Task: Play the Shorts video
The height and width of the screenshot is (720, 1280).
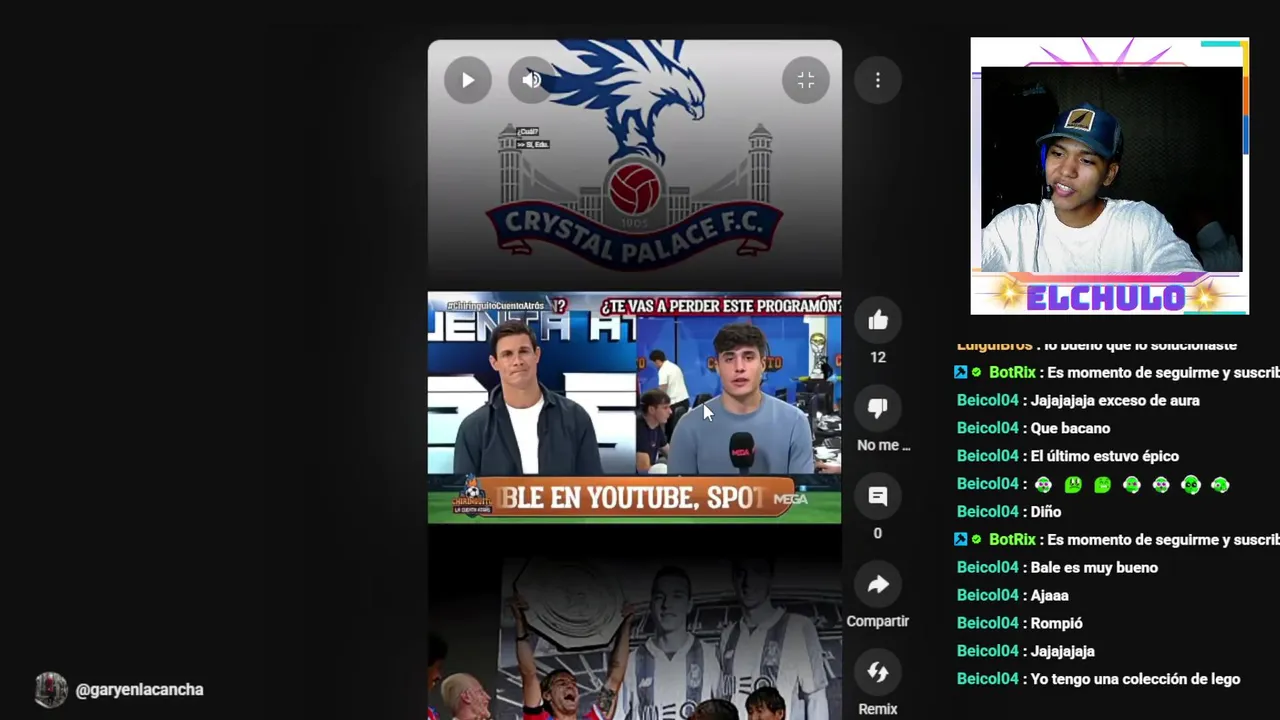Action: [x=468, y=81]
